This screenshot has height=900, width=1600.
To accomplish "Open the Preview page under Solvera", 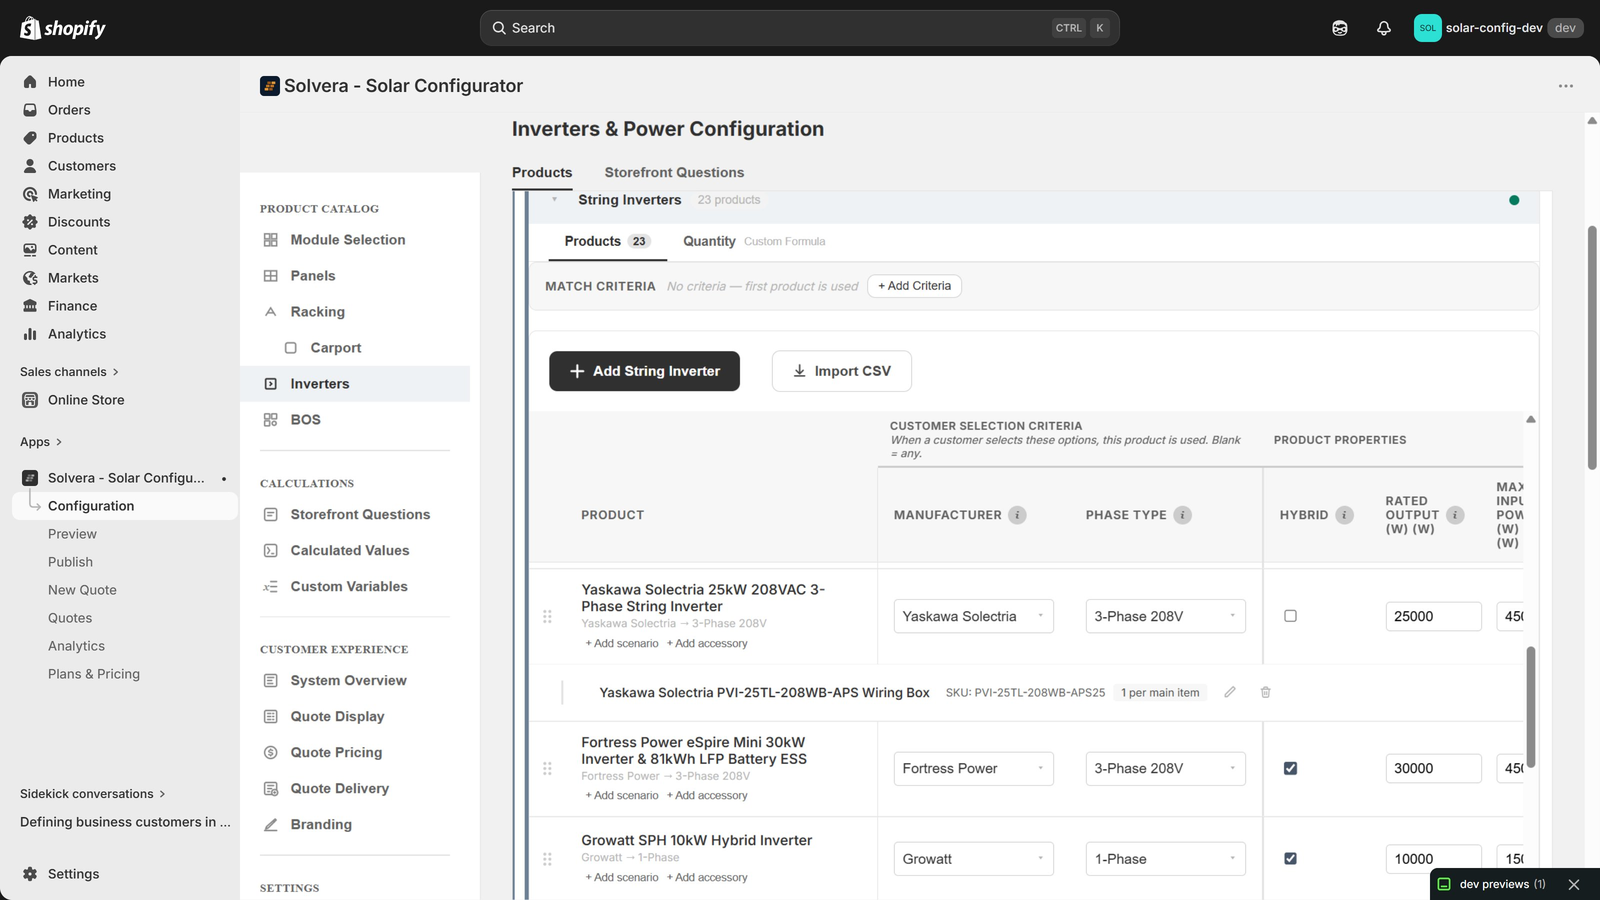I will (x=72, y=534).
